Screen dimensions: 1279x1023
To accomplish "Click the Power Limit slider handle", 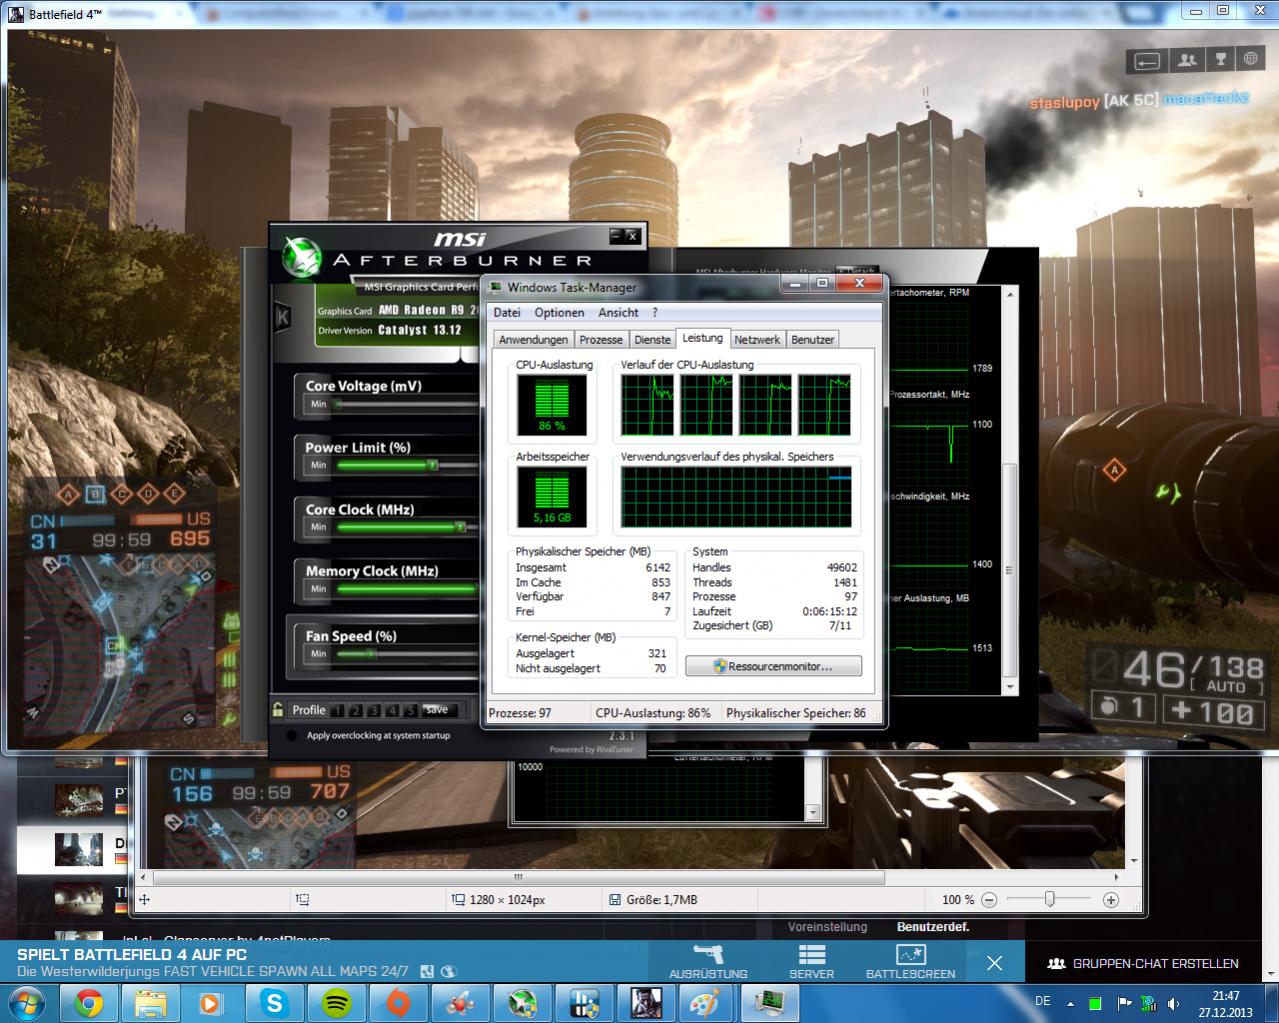I will pyautogui.click(x=432, y=465).
